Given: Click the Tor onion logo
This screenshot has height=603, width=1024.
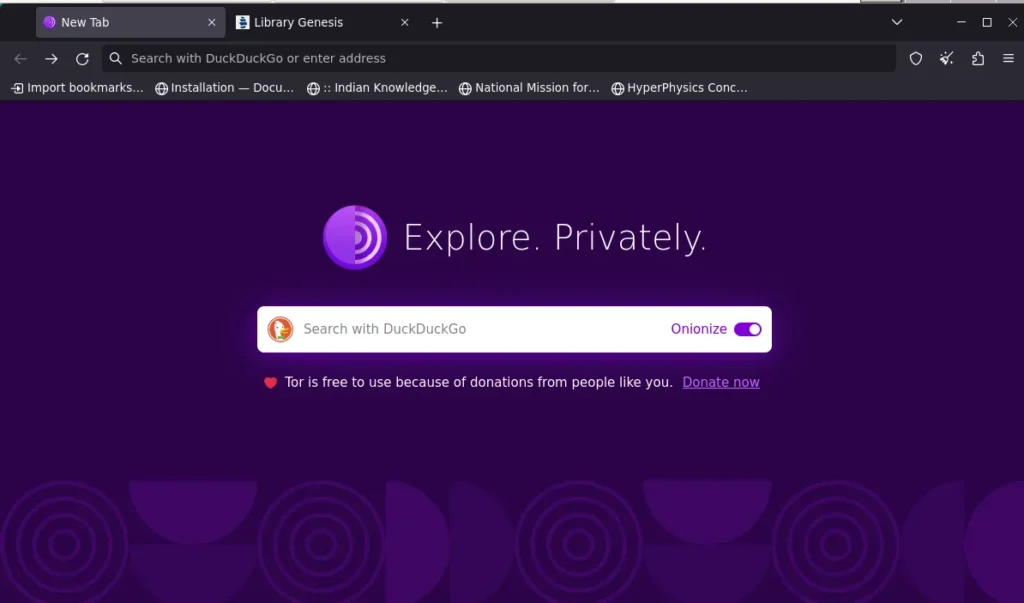Looking at the screenshot, I should [x=355, y=237].
